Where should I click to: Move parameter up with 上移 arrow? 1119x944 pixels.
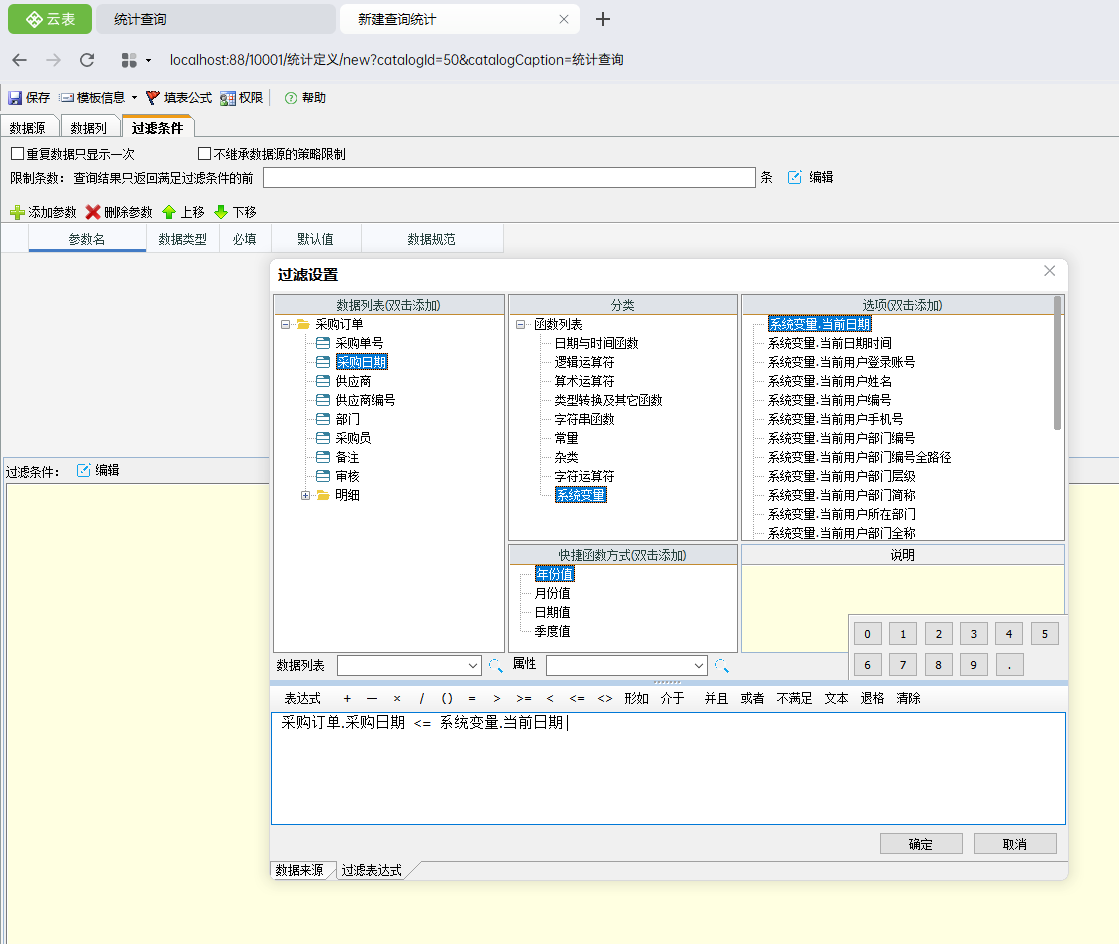coord(169,212)
